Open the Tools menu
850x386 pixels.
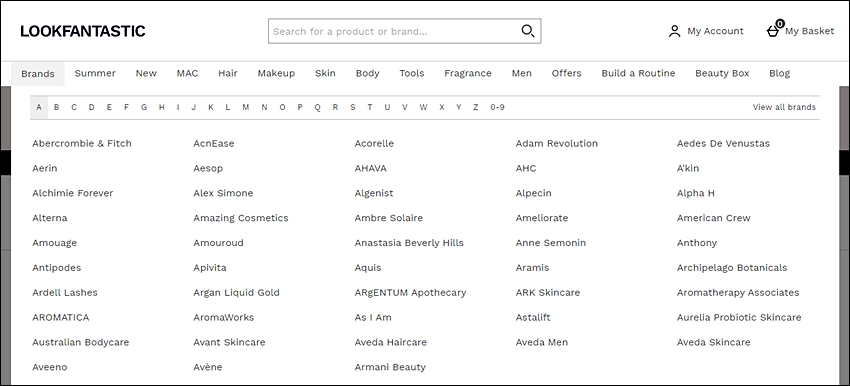tap(412, 73)
